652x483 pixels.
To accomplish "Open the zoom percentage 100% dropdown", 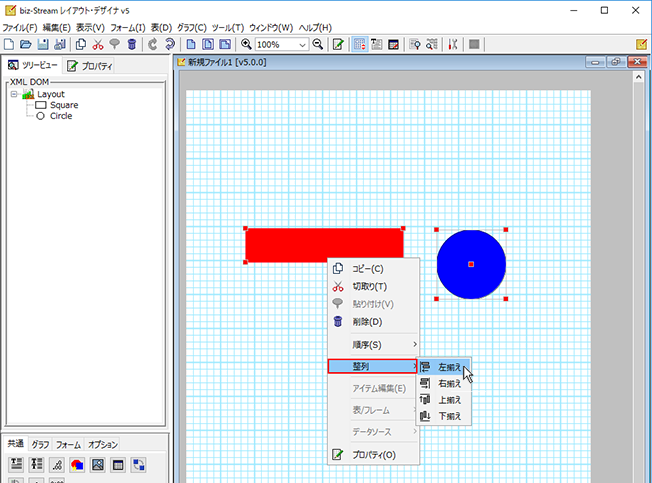I will 302,45.
